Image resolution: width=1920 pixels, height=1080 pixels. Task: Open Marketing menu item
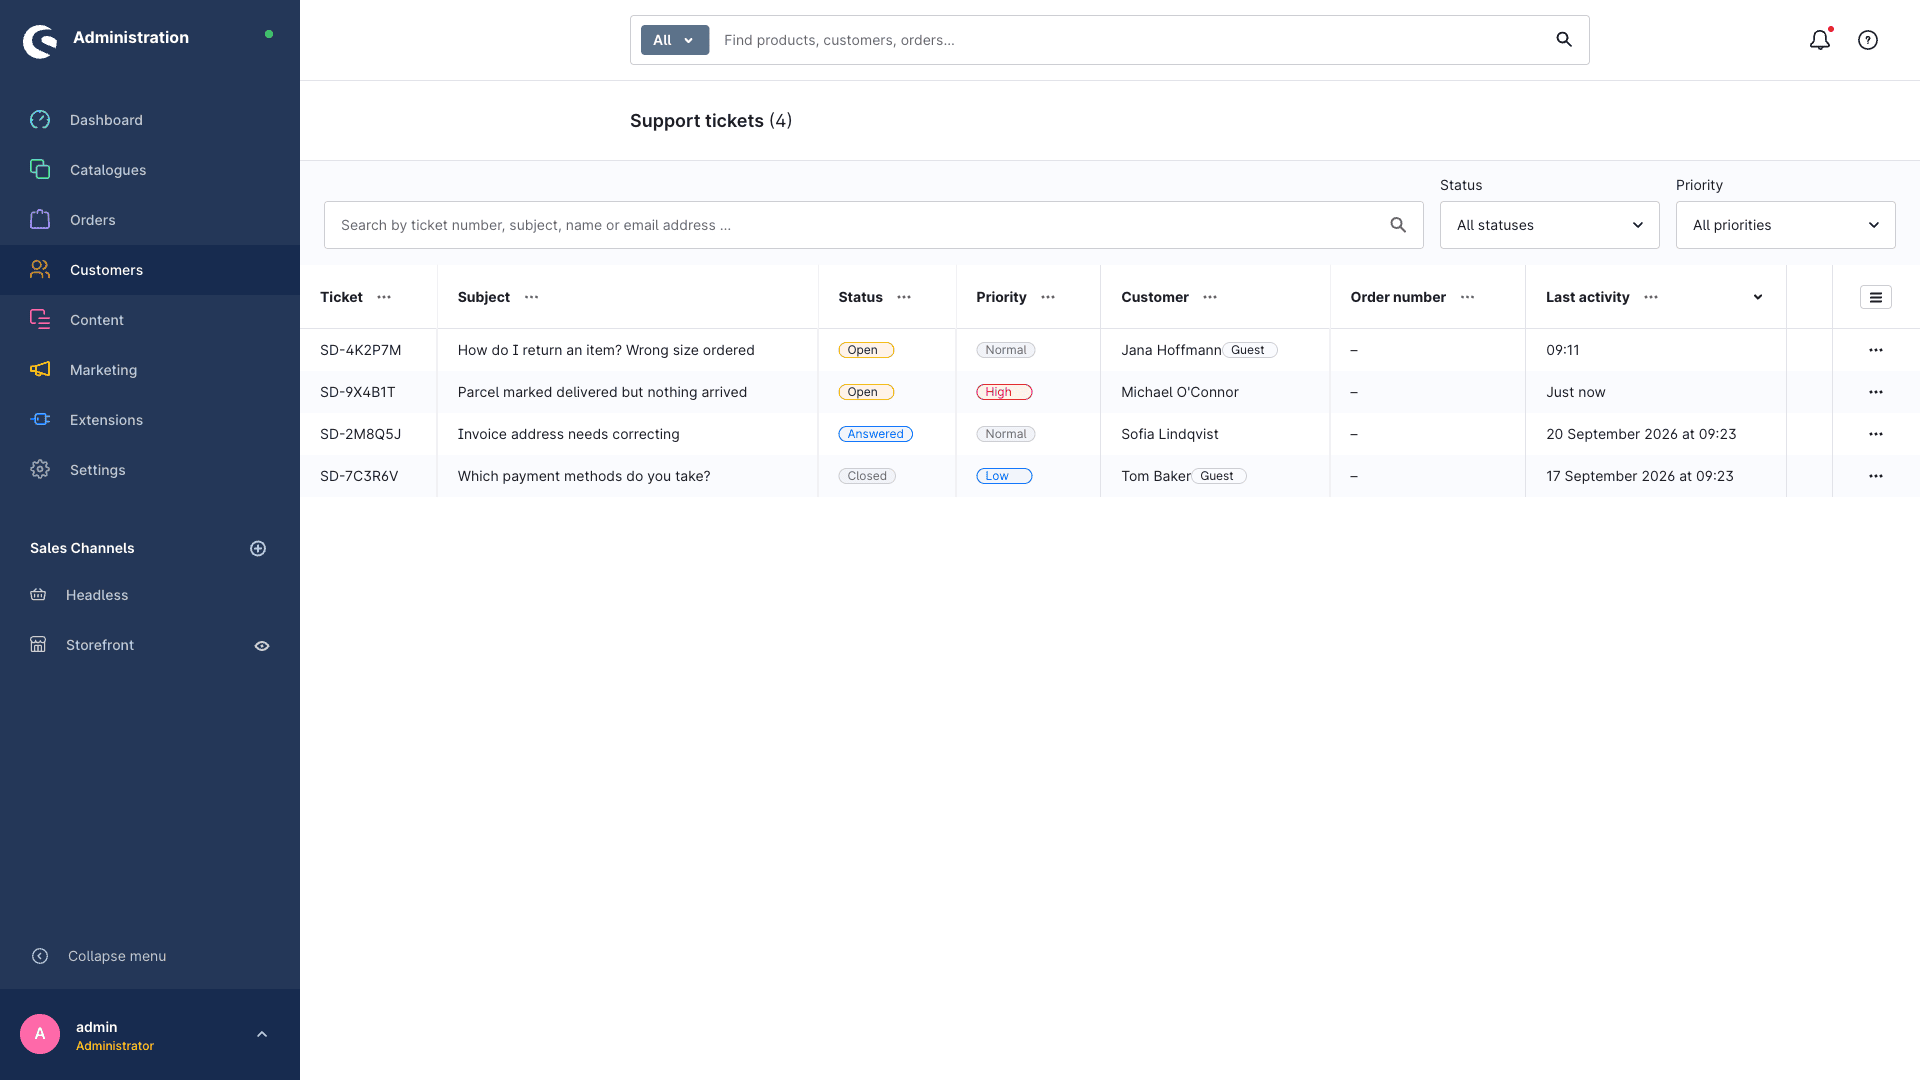point(150,370)
